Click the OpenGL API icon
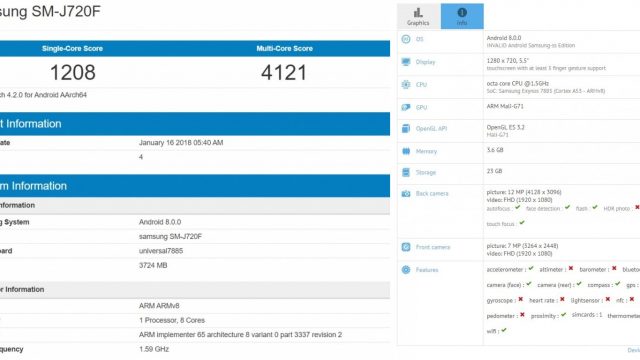This screenshot has height=360, width=640. tap(406, 128)
